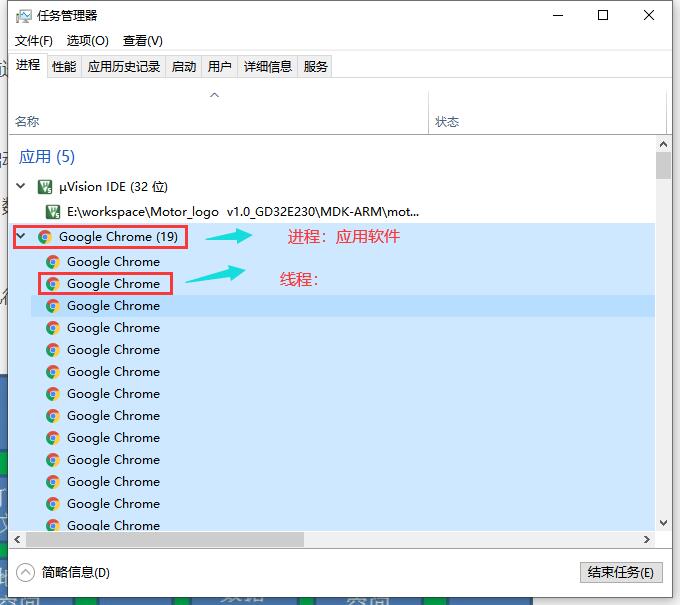
Task: Collapse the µVision IDE group
Action: point(20,186)
